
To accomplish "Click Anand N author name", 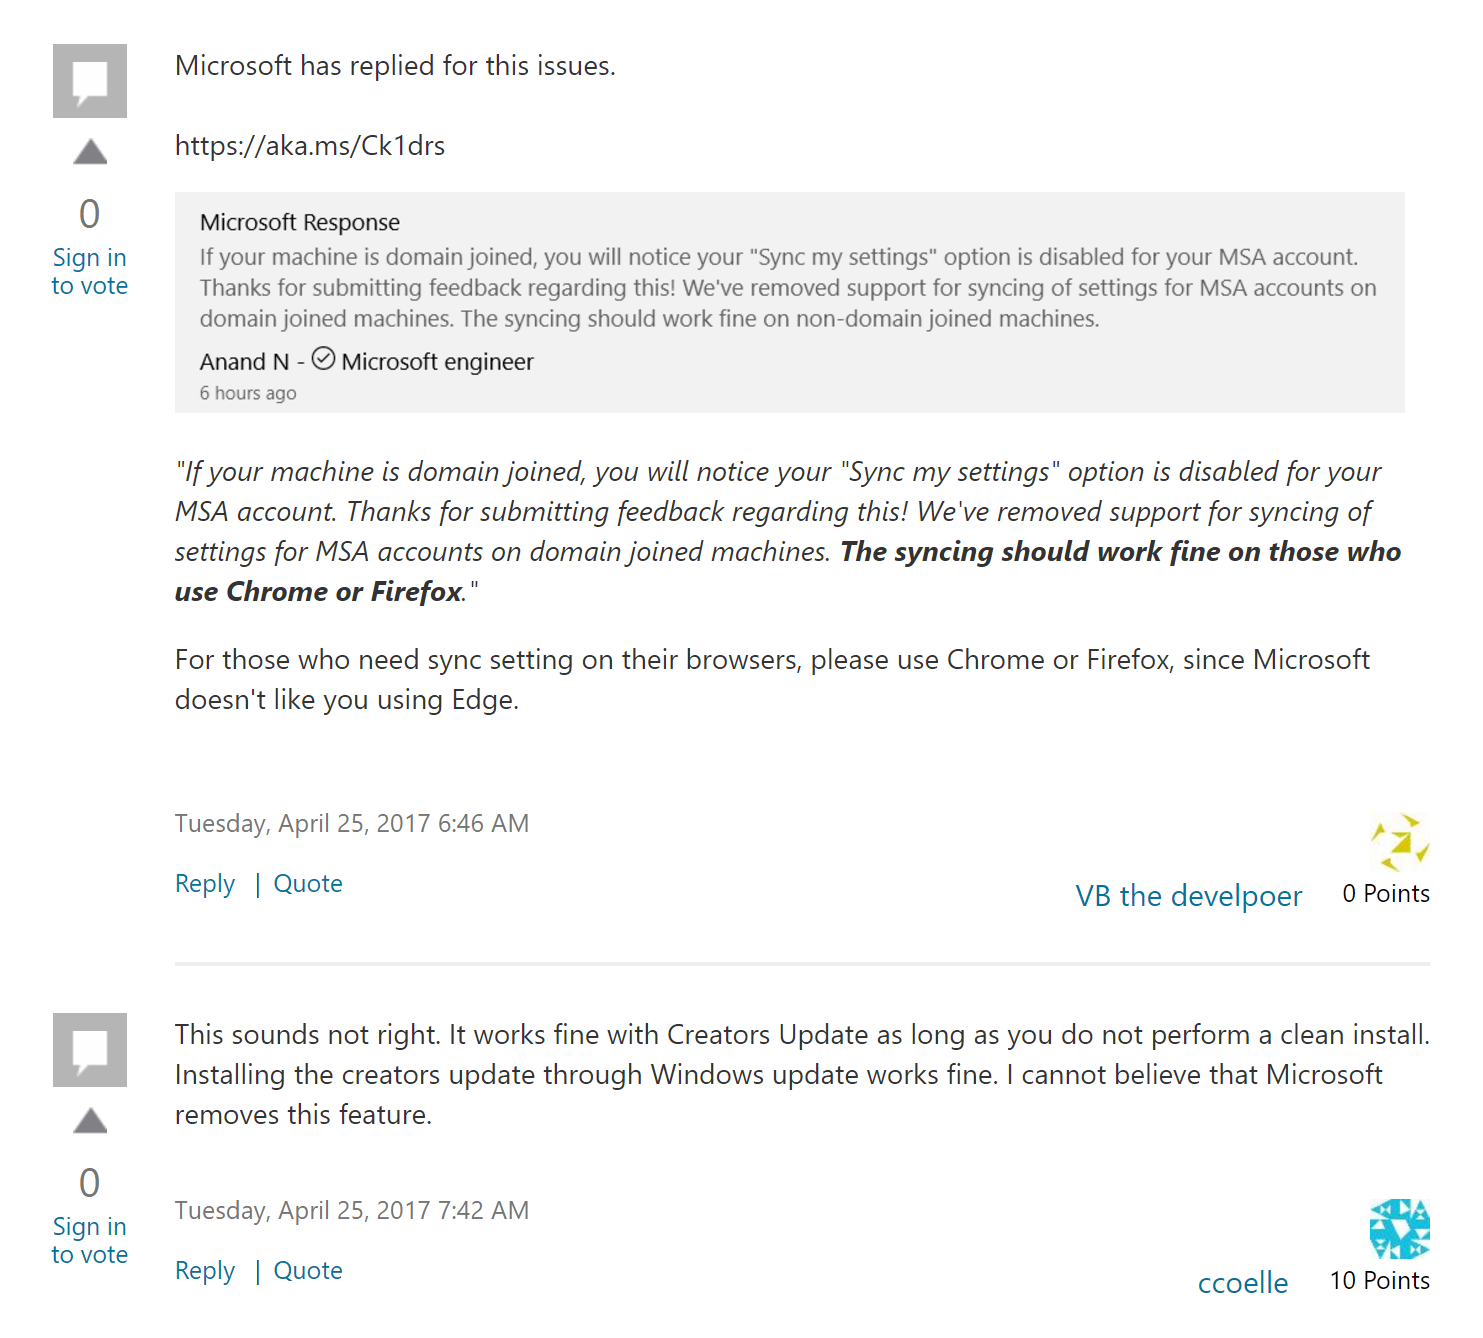I will tap(244, 362).
